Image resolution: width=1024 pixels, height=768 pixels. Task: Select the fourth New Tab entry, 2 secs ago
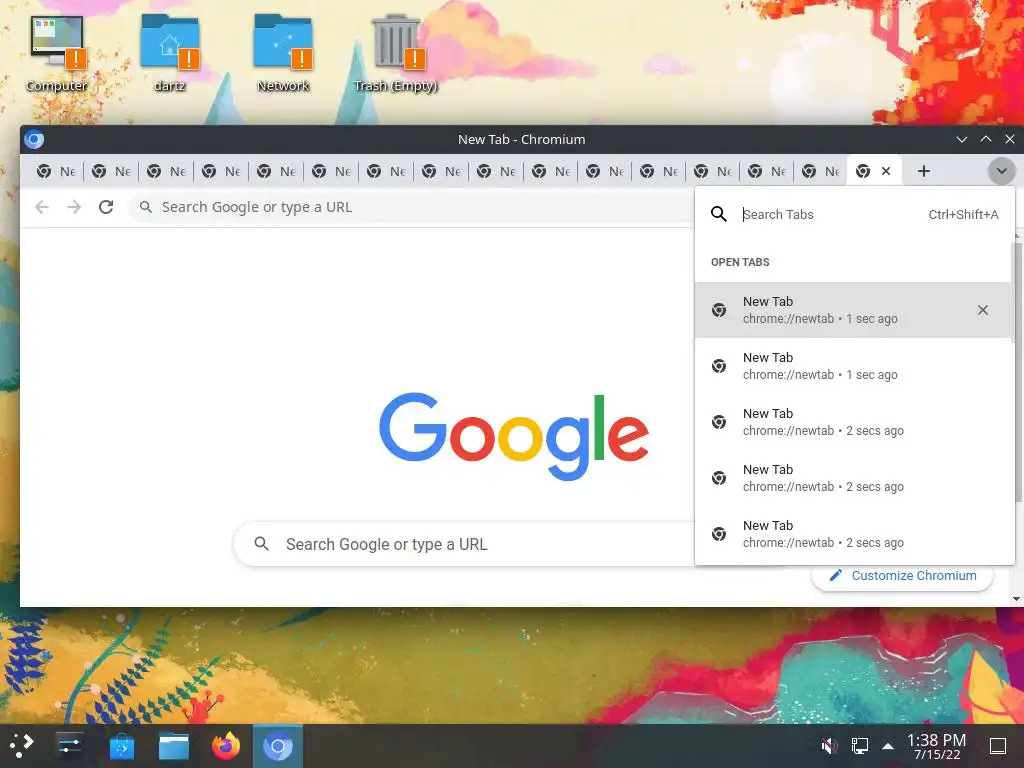pyautogui.click(x=854, y=478)
